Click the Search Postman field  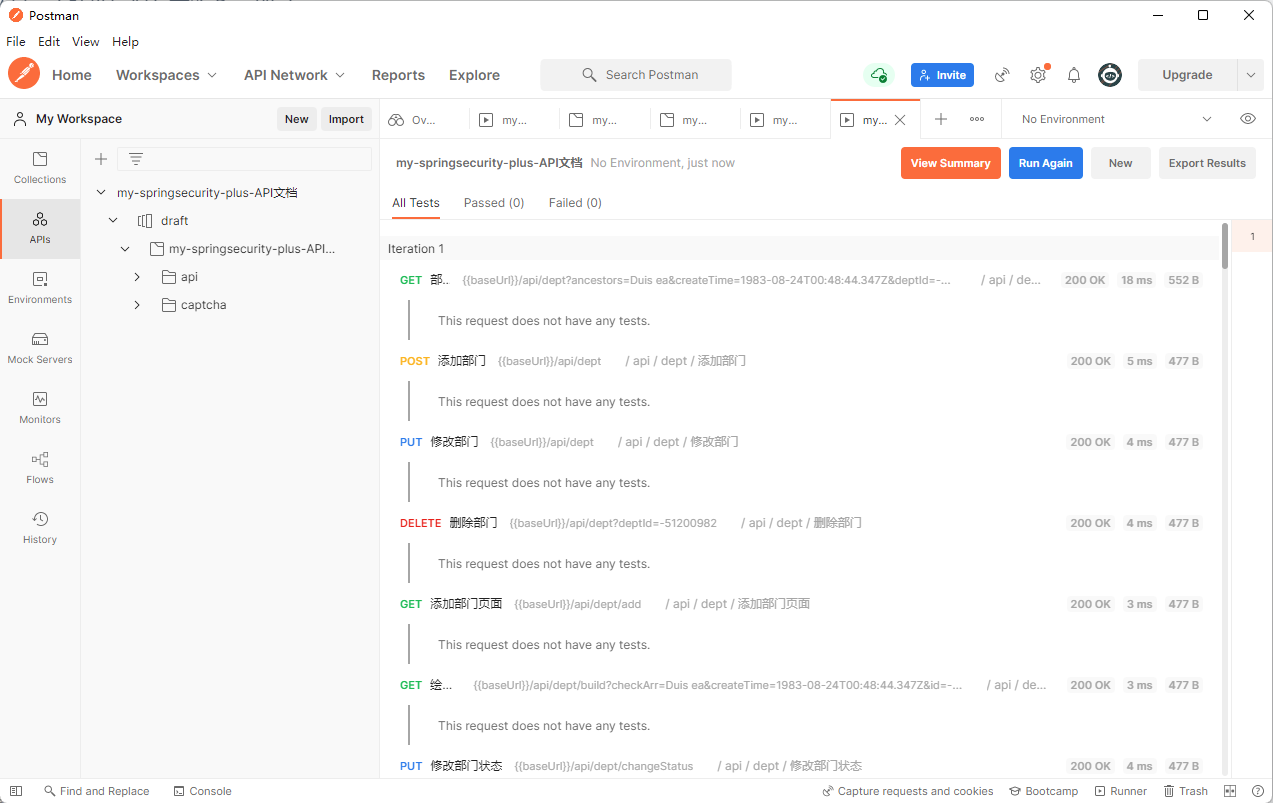click(636, 75)
